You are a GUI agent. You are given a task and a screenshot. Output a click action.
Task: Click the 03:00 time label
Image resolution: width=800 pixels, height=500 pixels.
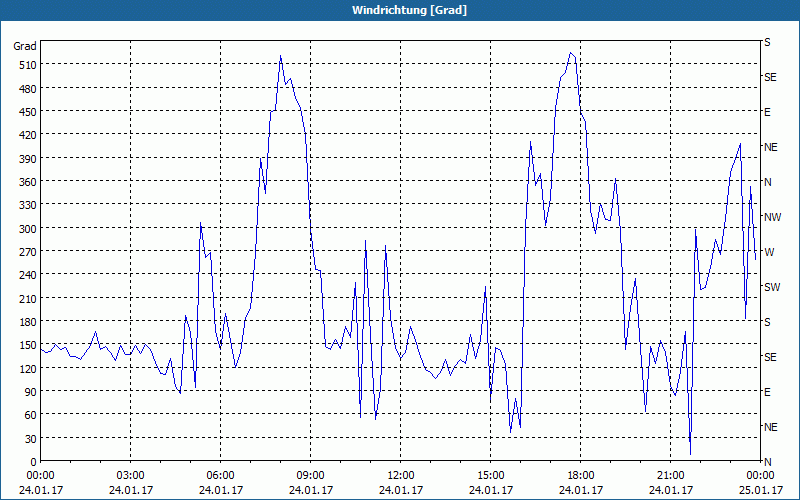pyautogui.click(x=131, y=476)
